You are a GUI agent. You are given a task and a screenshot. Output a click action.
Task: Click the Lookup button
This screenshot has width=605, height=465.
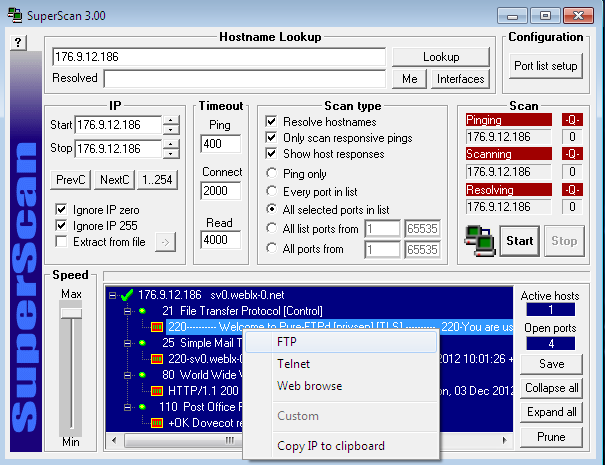pos(441,57)
